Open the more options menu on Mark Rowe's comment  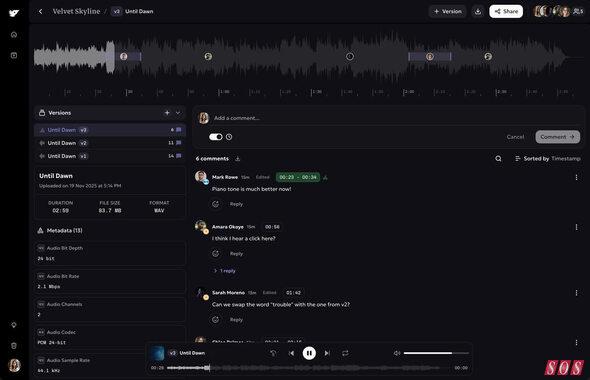coord(576,177)
